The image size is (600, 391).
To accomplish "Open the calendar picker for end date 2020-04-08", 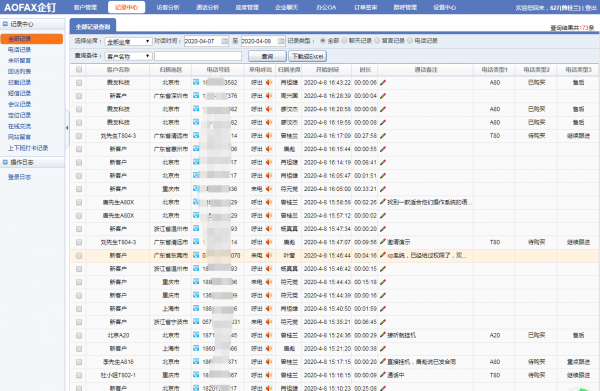I will [281, 41].
